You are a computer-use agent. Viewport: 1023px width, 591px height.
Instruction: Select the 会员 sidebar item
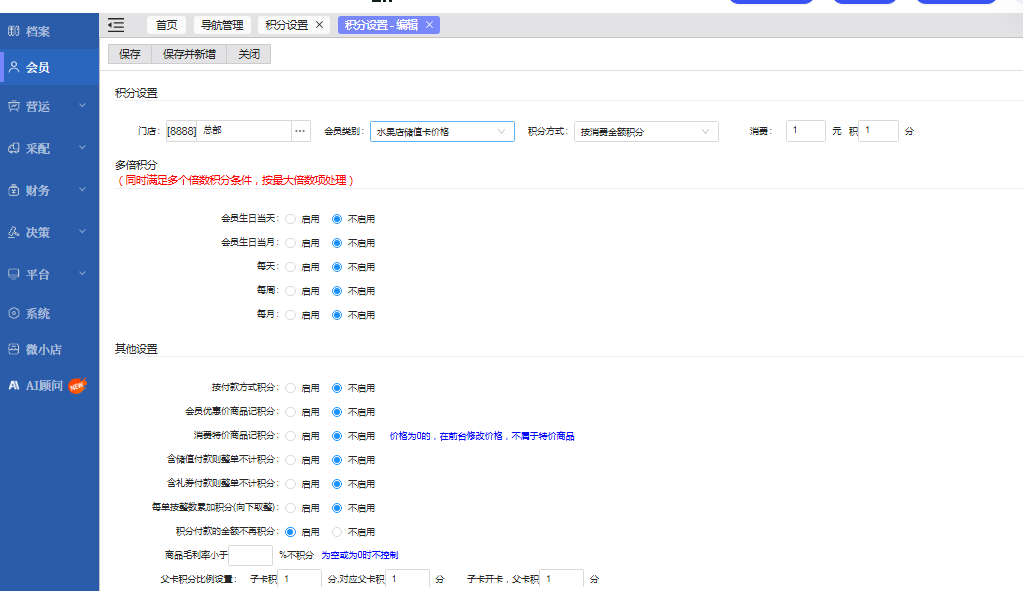(x=50, y=67)
